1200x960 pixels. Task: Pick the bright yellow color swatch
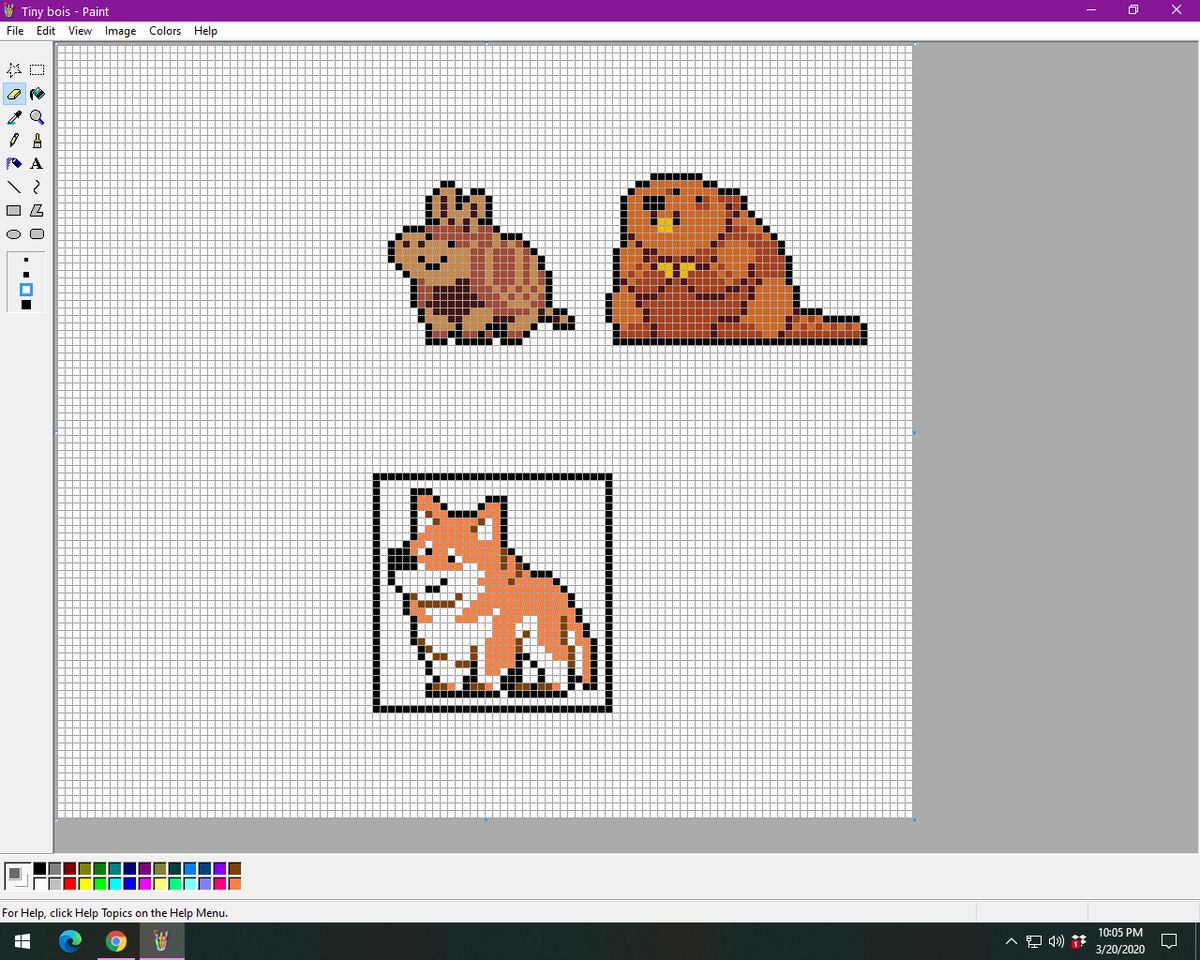85,884
